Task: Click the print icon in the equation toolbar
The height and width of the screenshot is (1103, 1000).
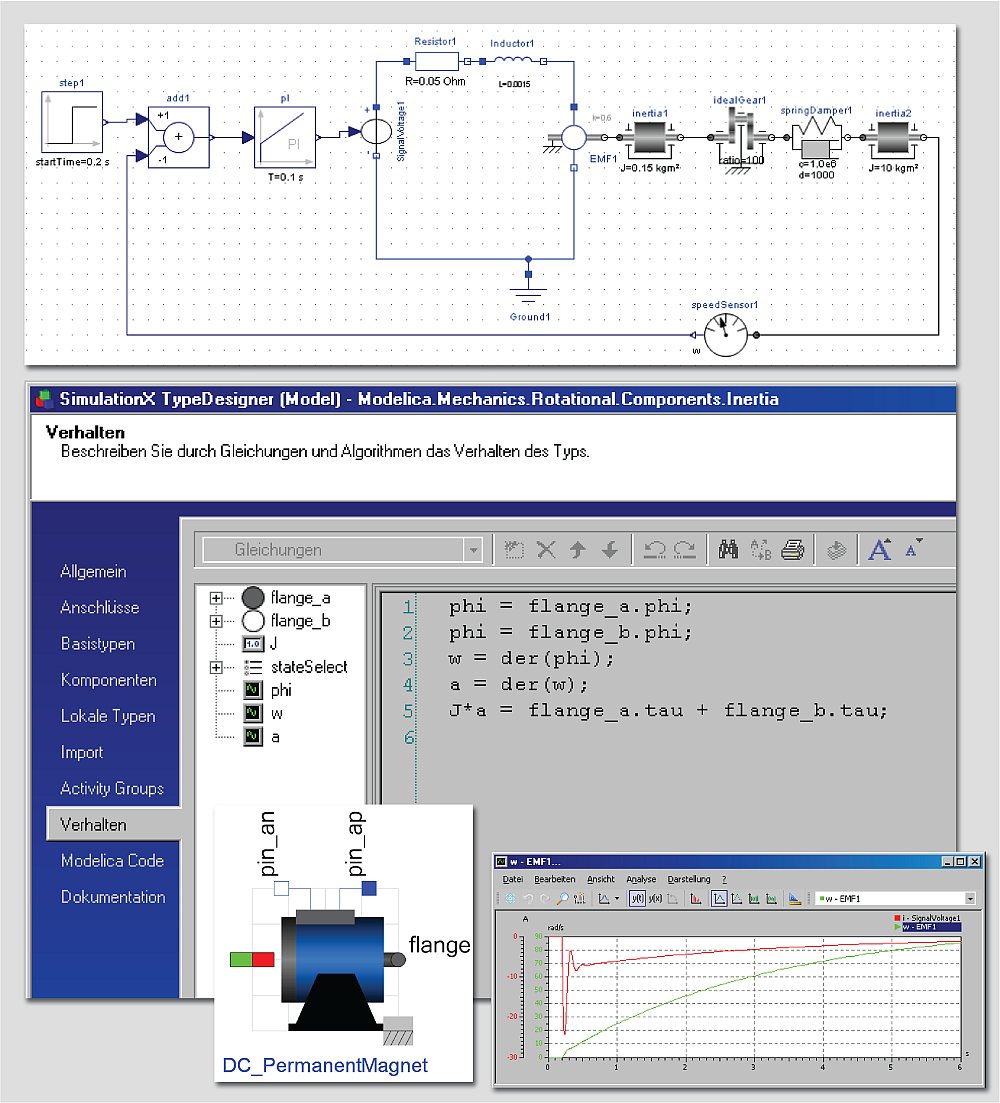Action: 792,549
